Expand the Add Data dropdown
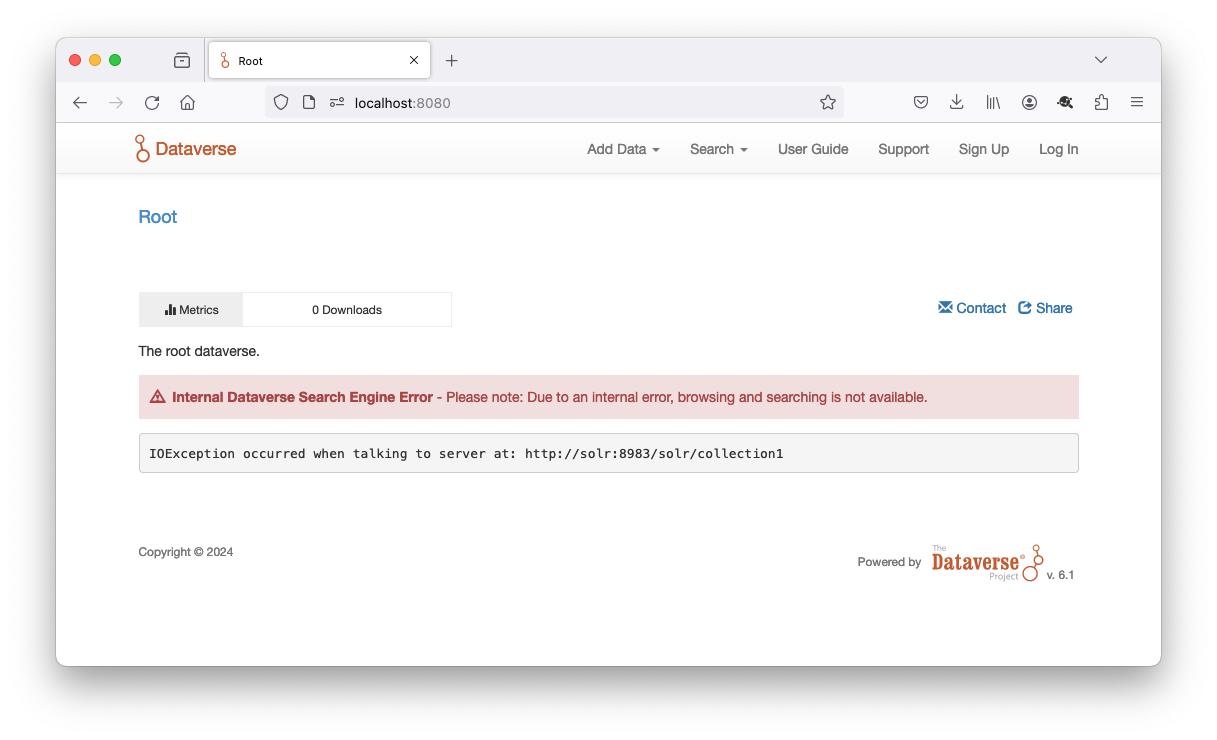The height and width of the screenshot is (740, 1217). pyautogui.click(x=623, y=149)
